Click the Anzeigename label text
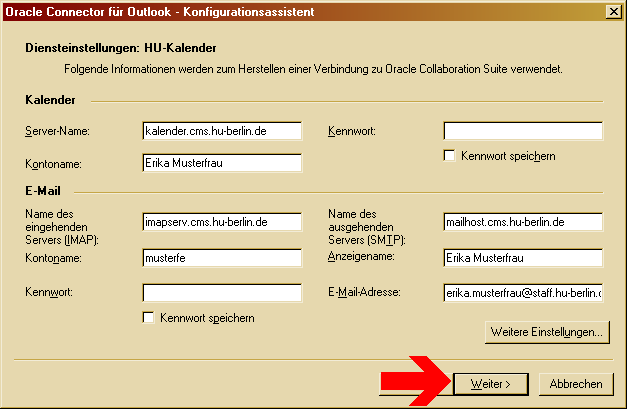Screen dimensions: 627x409 (x=362, y=257)
